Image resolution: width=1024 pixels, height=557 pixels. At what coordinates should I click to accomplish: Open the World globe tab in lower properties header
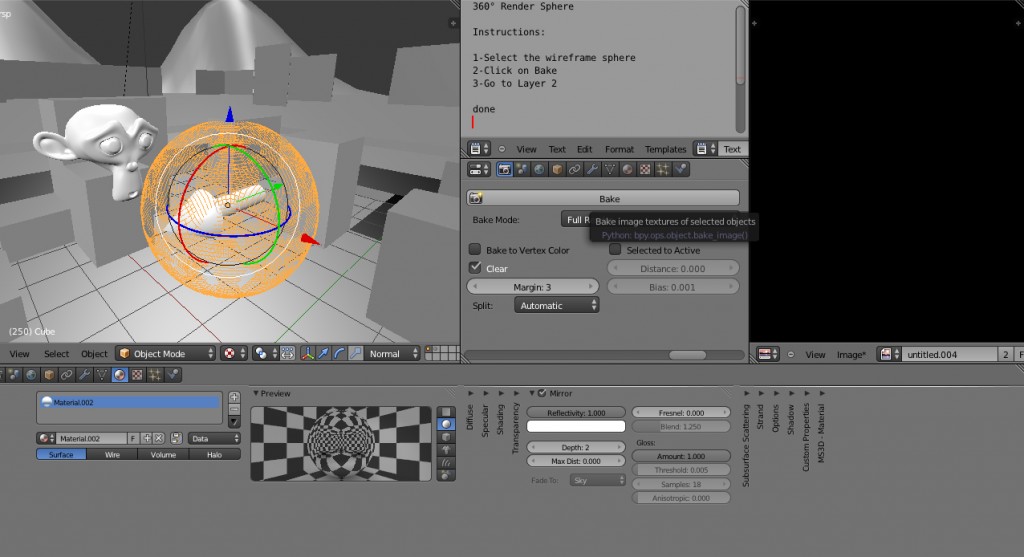31,375
